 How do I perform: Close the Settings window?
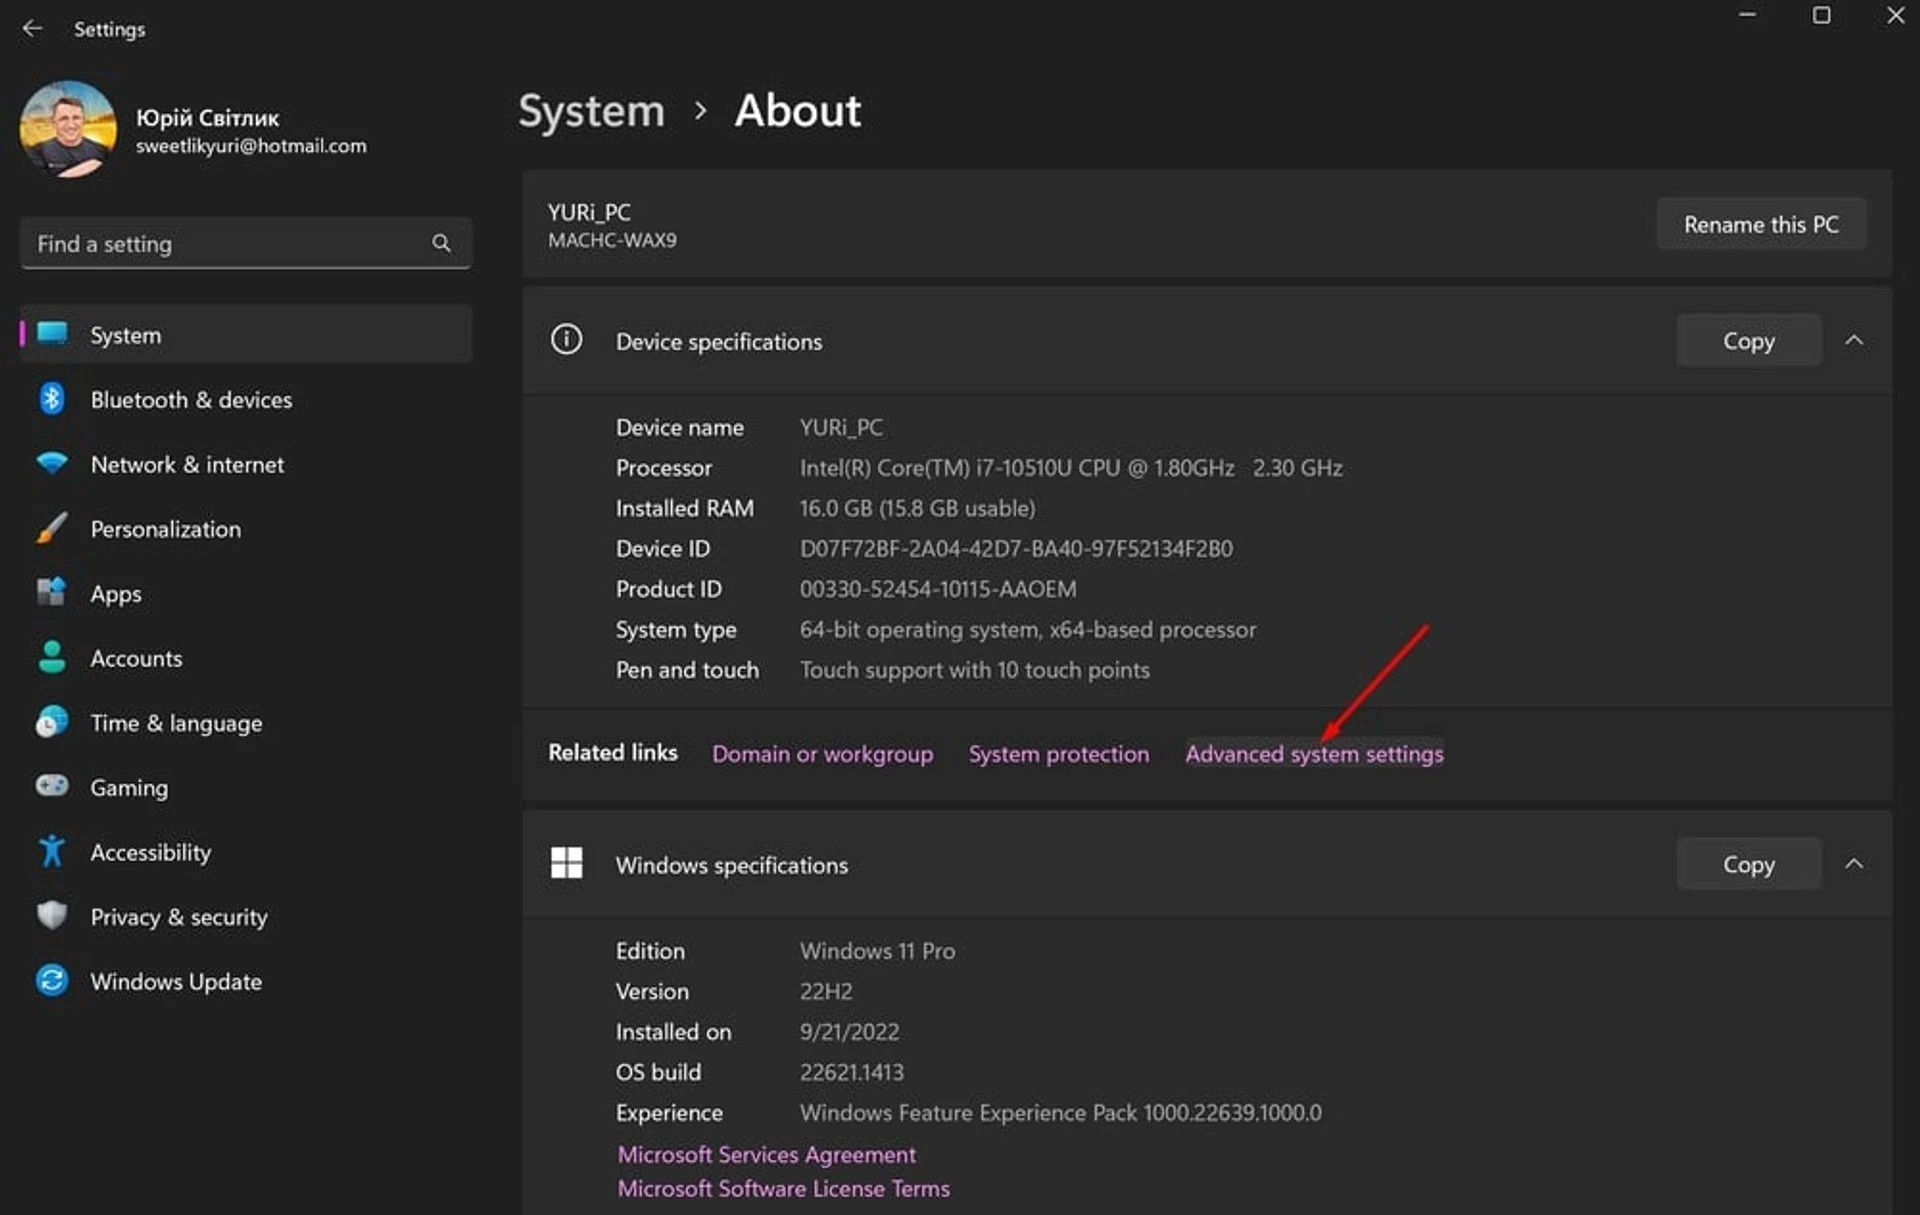(x=1895, y=15)
